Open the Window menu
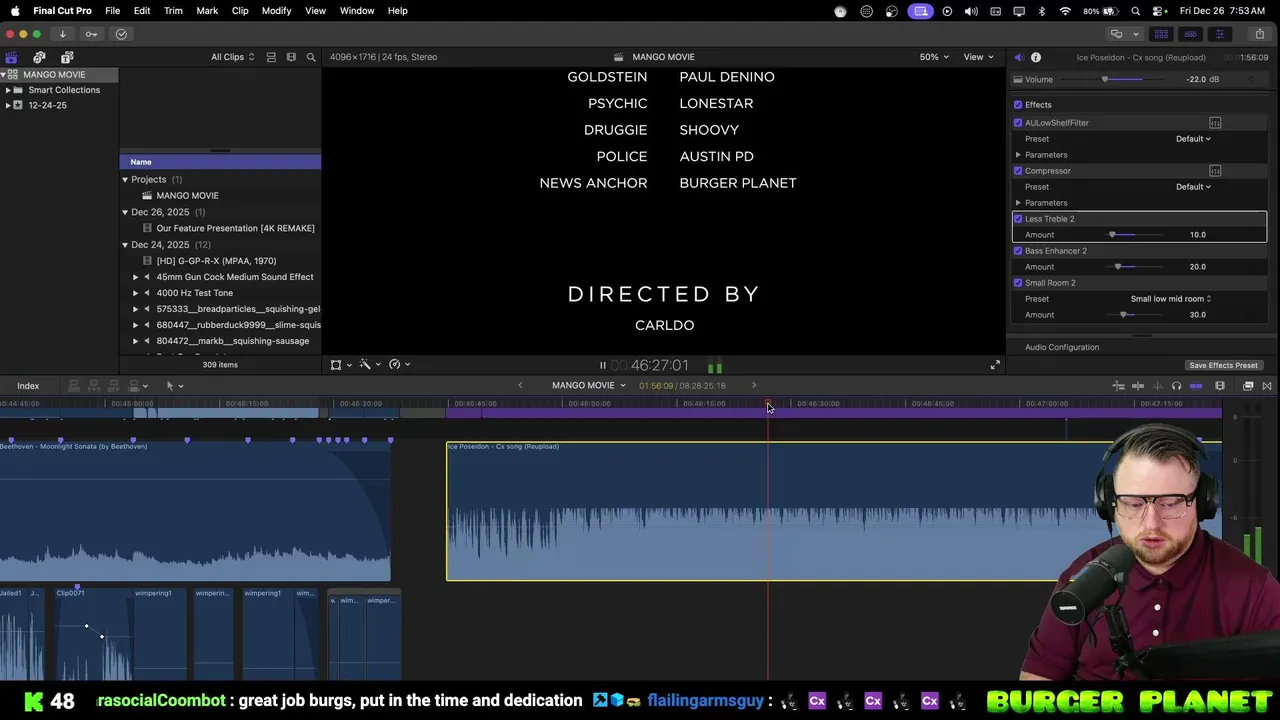1280x720 pixels. (357, 11)
